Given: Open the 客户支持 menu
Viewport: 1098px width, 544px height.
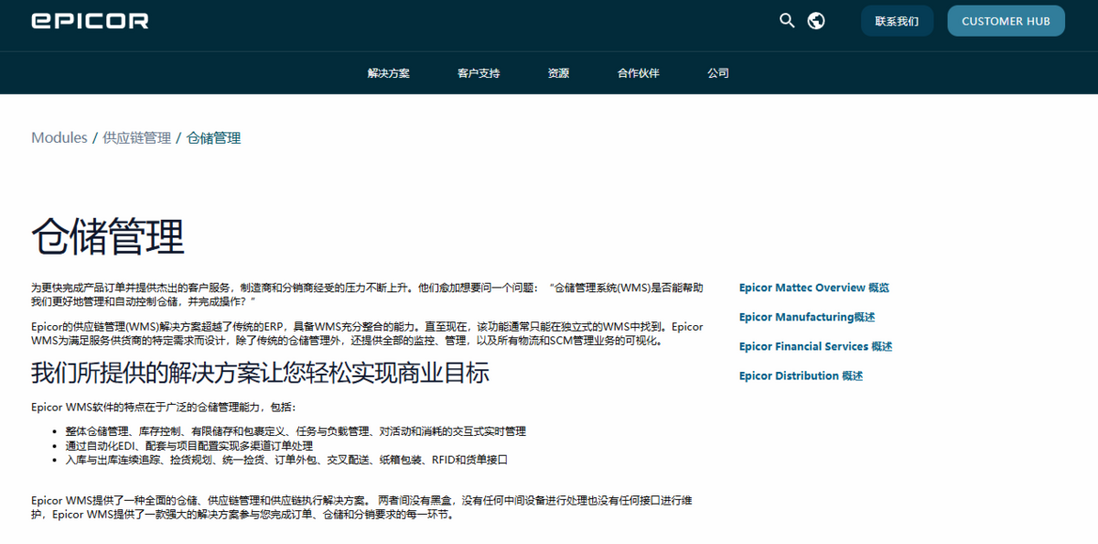Looking at the screenshot, I should coord(479,73).
